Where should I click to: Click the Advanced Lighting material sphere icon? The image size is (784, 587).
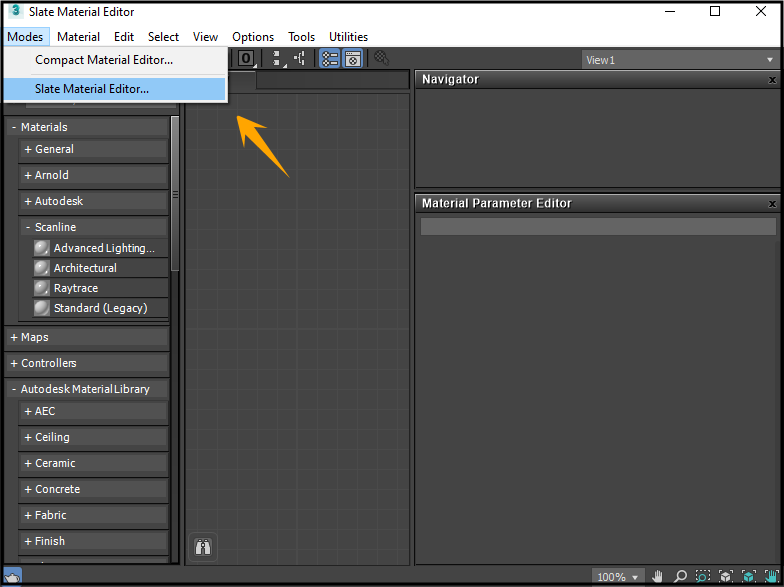tap(42, 248)
